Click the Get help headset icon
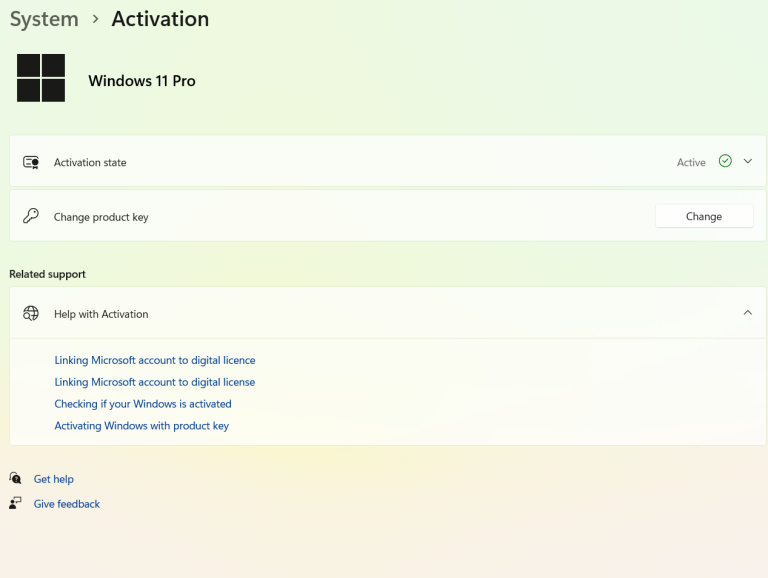This screenshot has height=578, width=768. click(15, 479)
